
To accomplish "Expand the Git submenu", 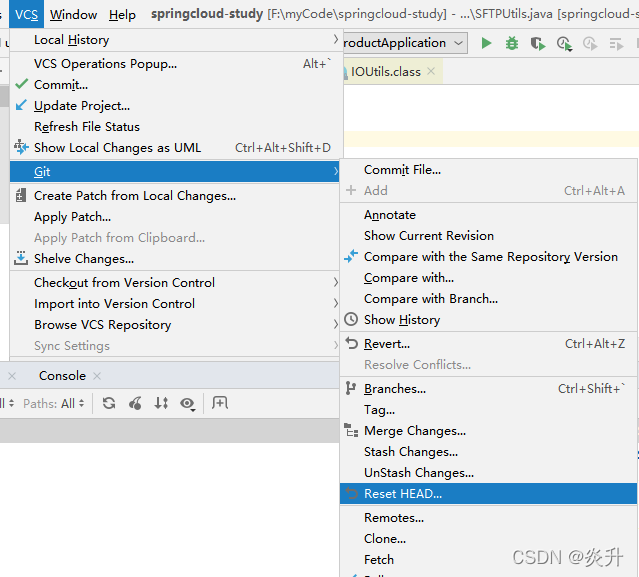I will pyautogui.click(x=174, y=172).
